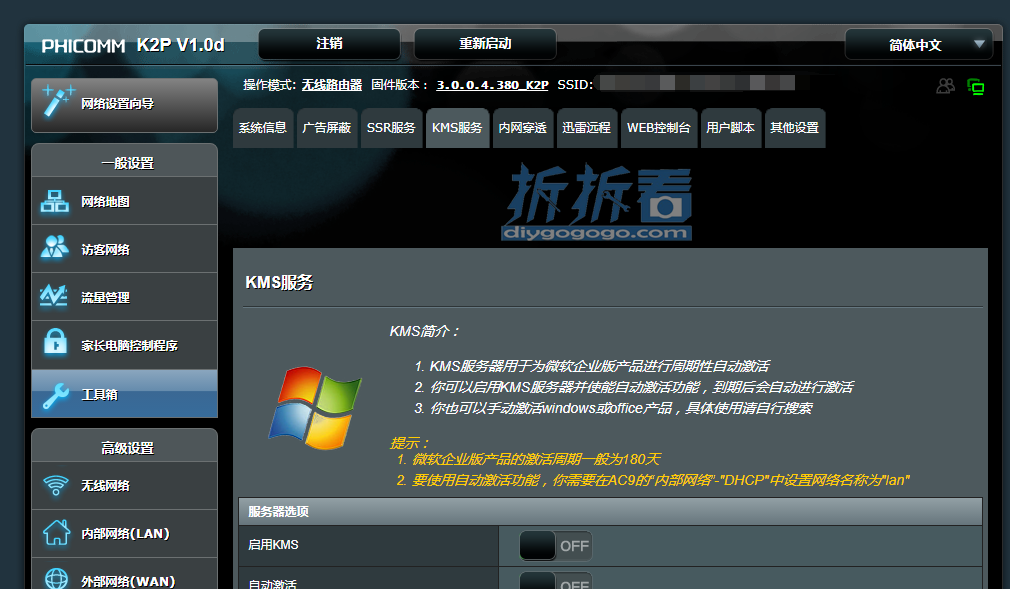
Task: Toggle the 启用KMS switch on
Action: pos(555,546)
